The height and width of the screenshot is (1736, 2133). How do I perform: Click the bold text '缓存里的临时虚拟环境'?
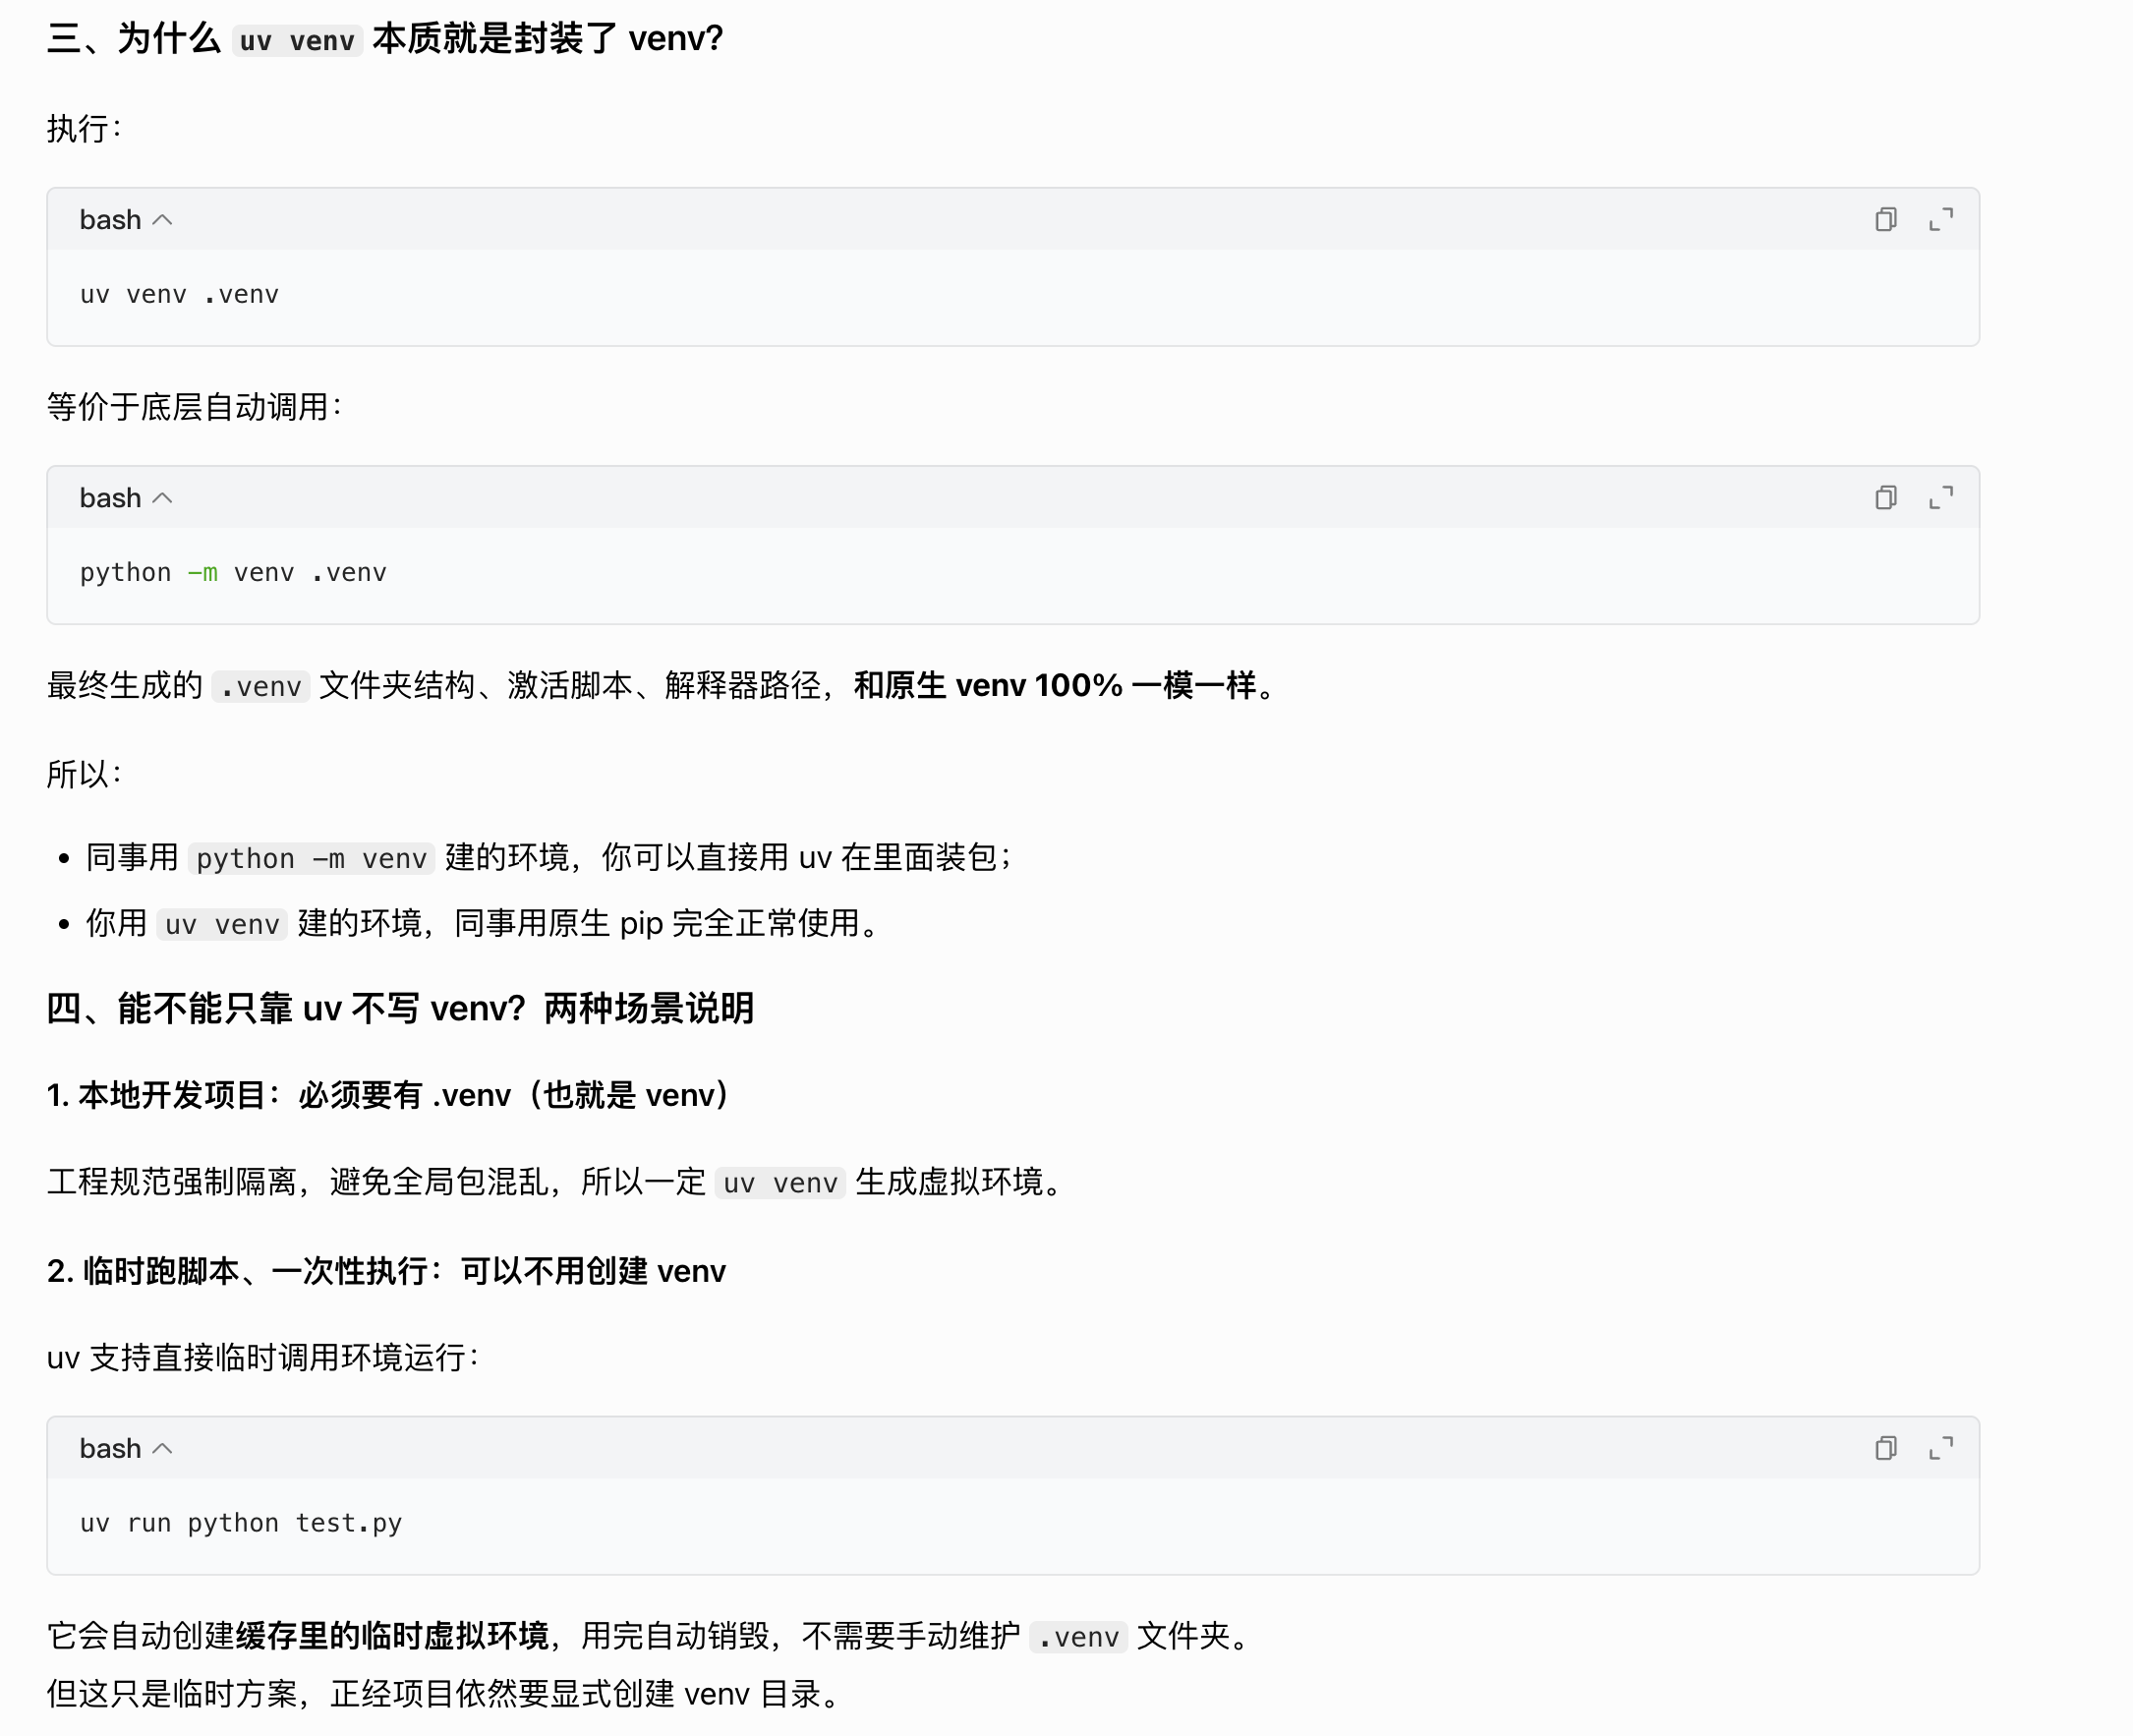point(392,1636)
